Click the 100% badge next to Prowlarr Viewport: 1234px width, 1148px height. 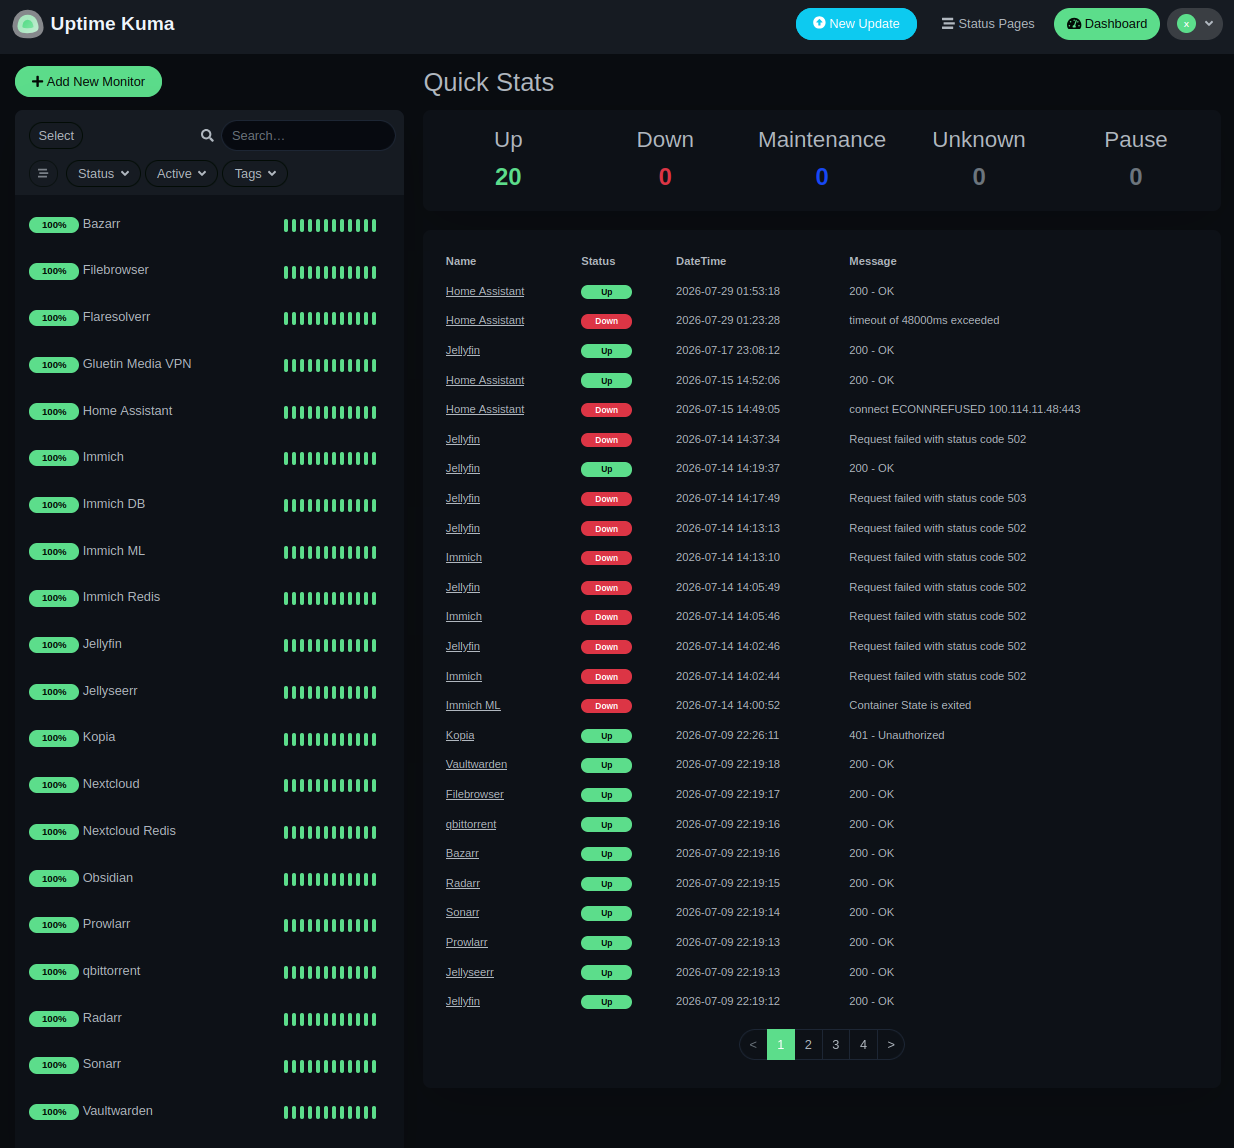click(x=54, y=925)
